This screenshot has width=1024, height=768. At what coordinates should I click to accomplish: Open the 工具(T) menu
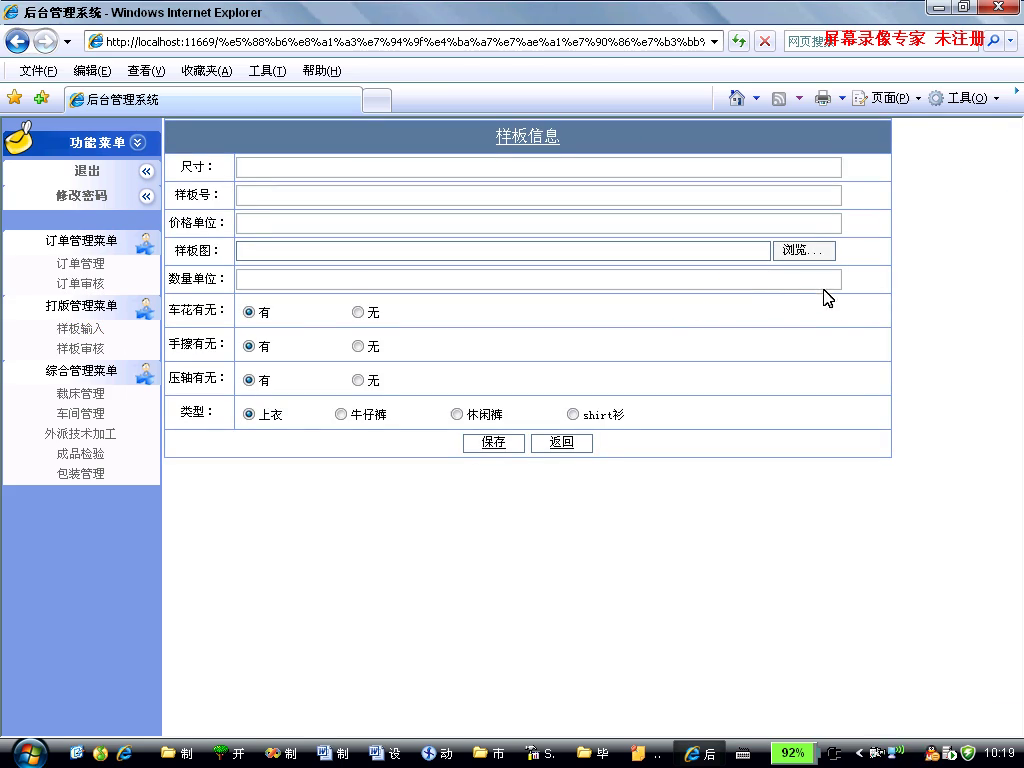267,71
